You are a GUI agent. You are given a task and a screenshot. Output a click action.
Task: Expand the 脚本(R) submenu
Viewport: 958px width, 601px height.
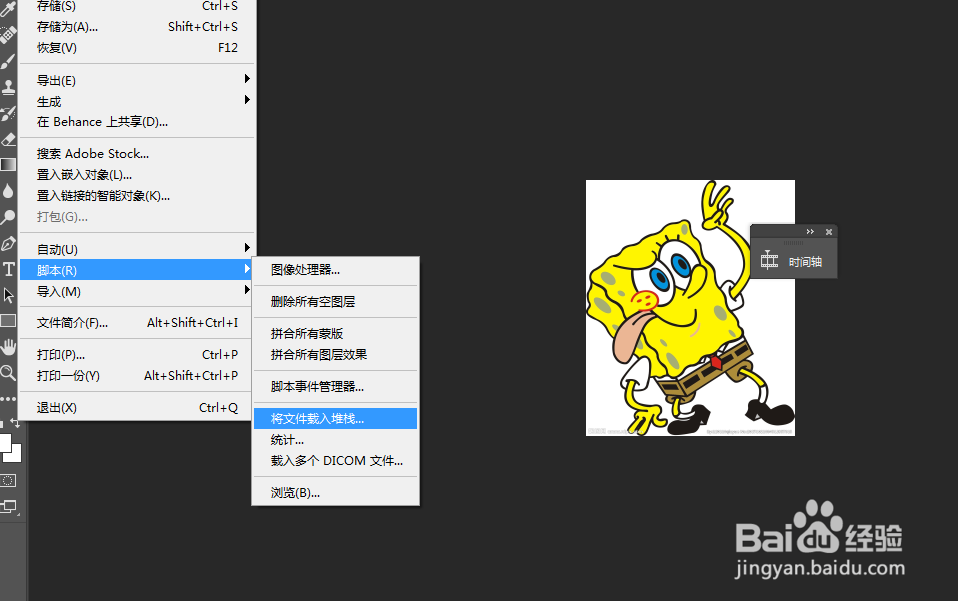click(x=137, y=270)
